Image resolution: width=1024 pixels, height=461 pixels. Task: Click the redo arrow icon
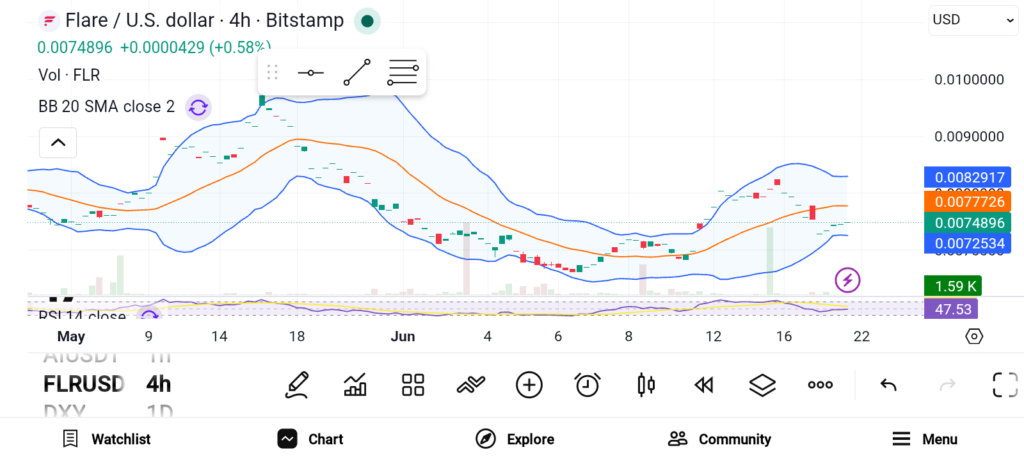(947, 385)
